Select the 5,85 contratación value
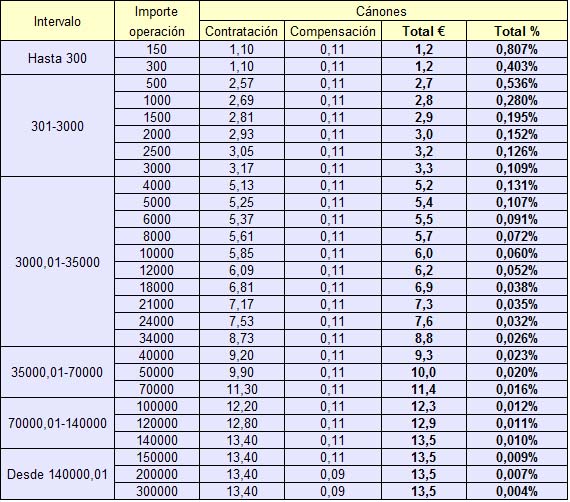The width and height of the screenshot is (570, 502). [x=241, y=253]
